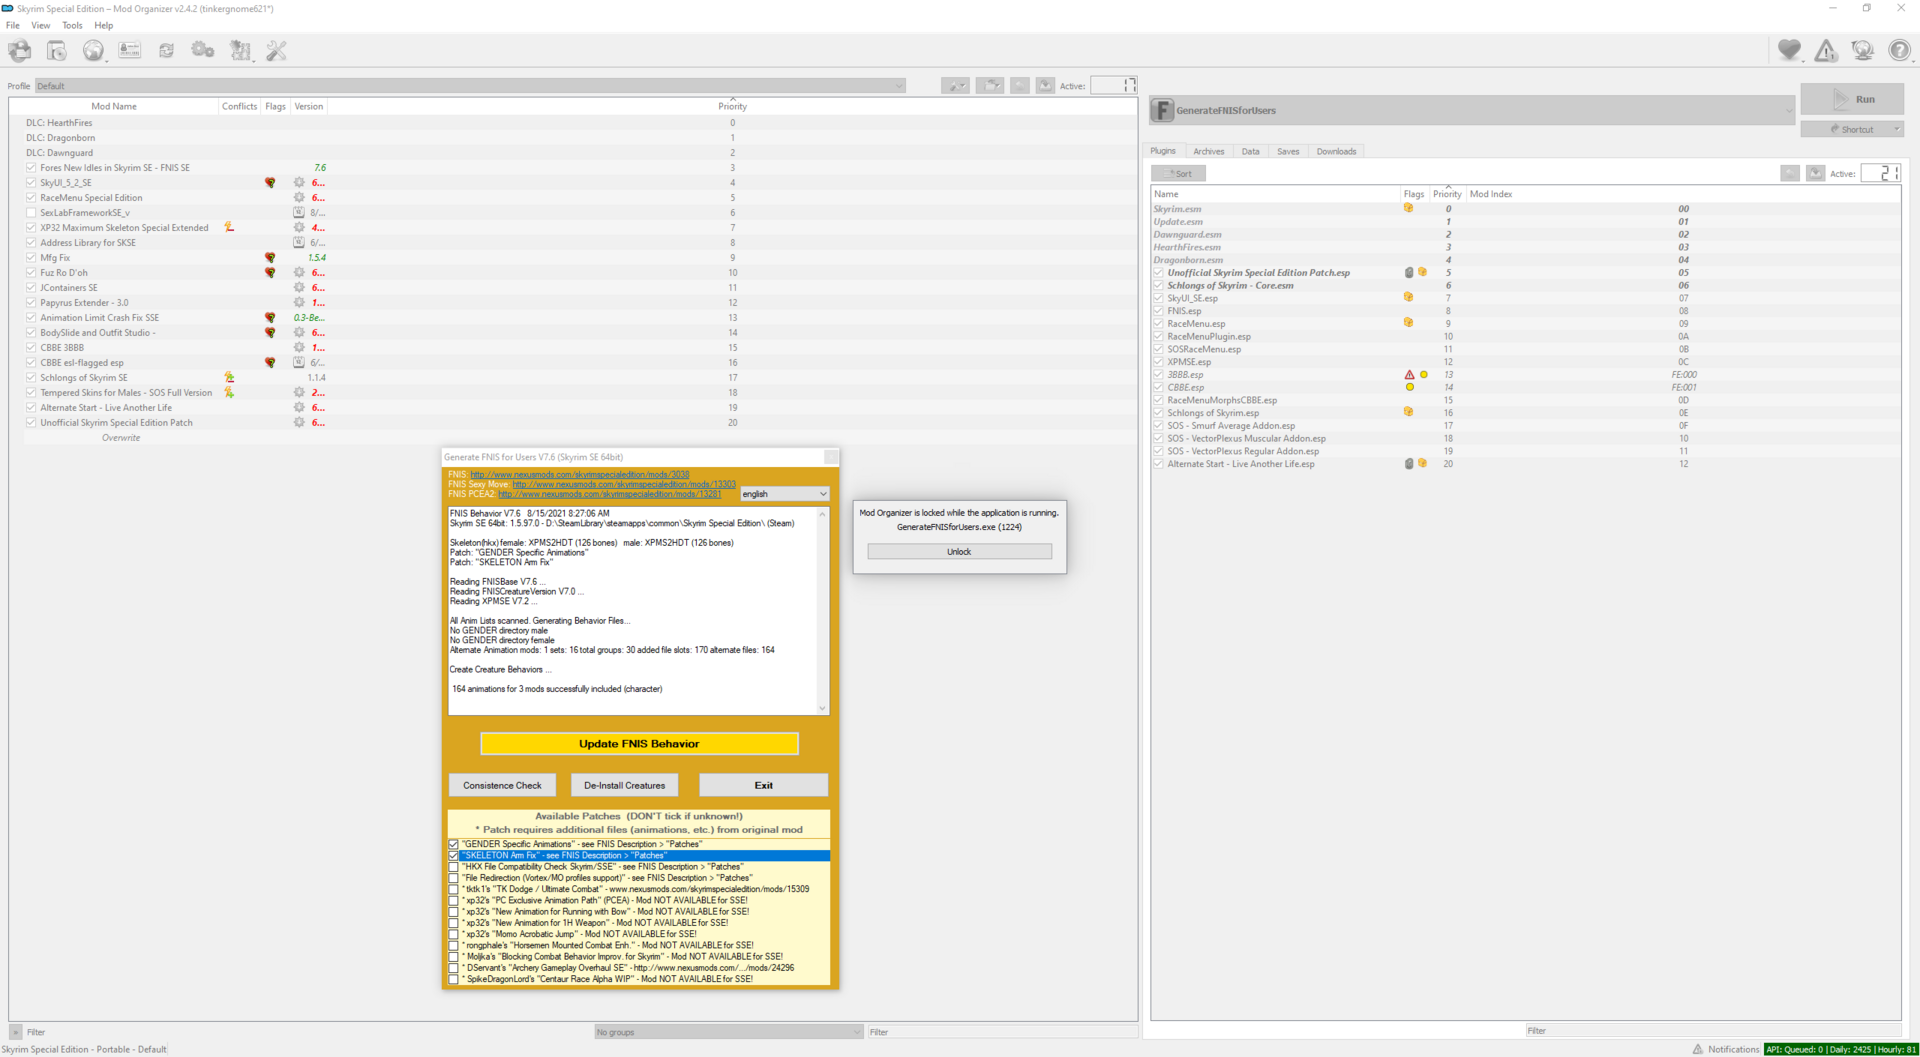The width and height of the screenshot is (1920, 1057).
Task: Toggle the GENDER Specific Animations patch checkbox
Action: pyautogui.click(x=454, y=844)
